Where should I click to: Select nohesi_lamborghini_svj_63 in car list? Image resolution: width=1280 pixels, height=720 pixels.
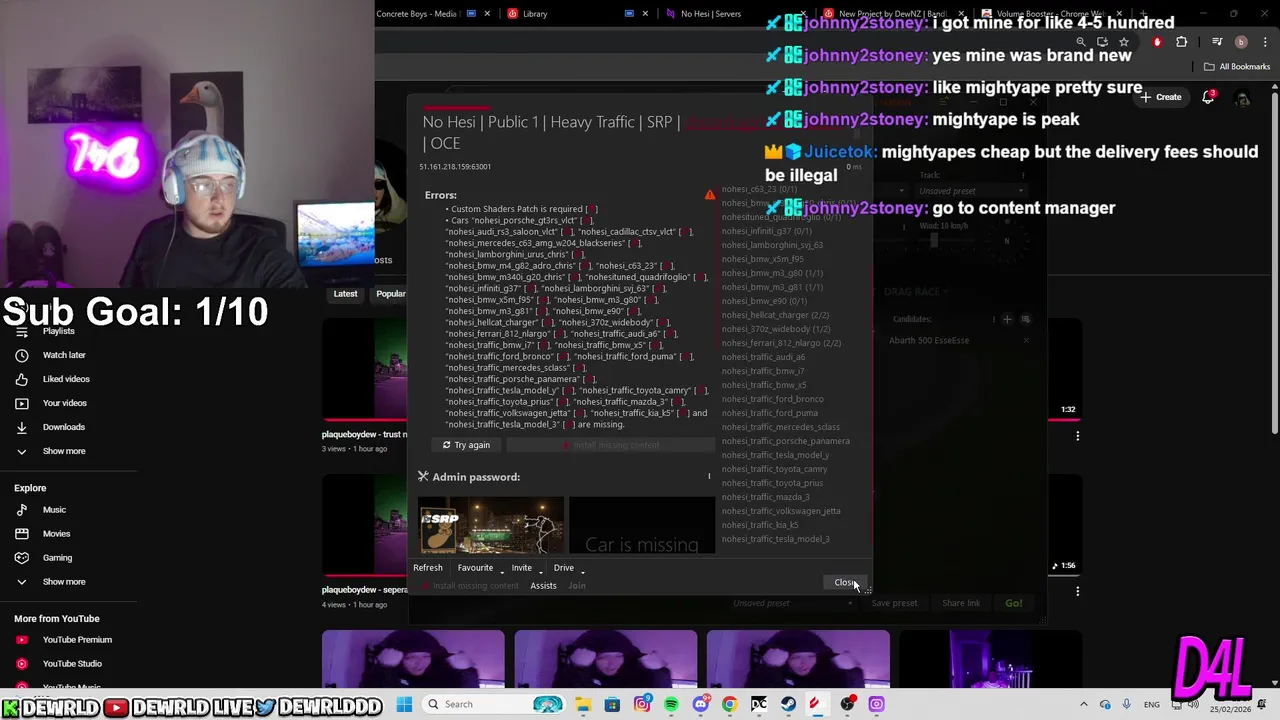click(772, 245)
